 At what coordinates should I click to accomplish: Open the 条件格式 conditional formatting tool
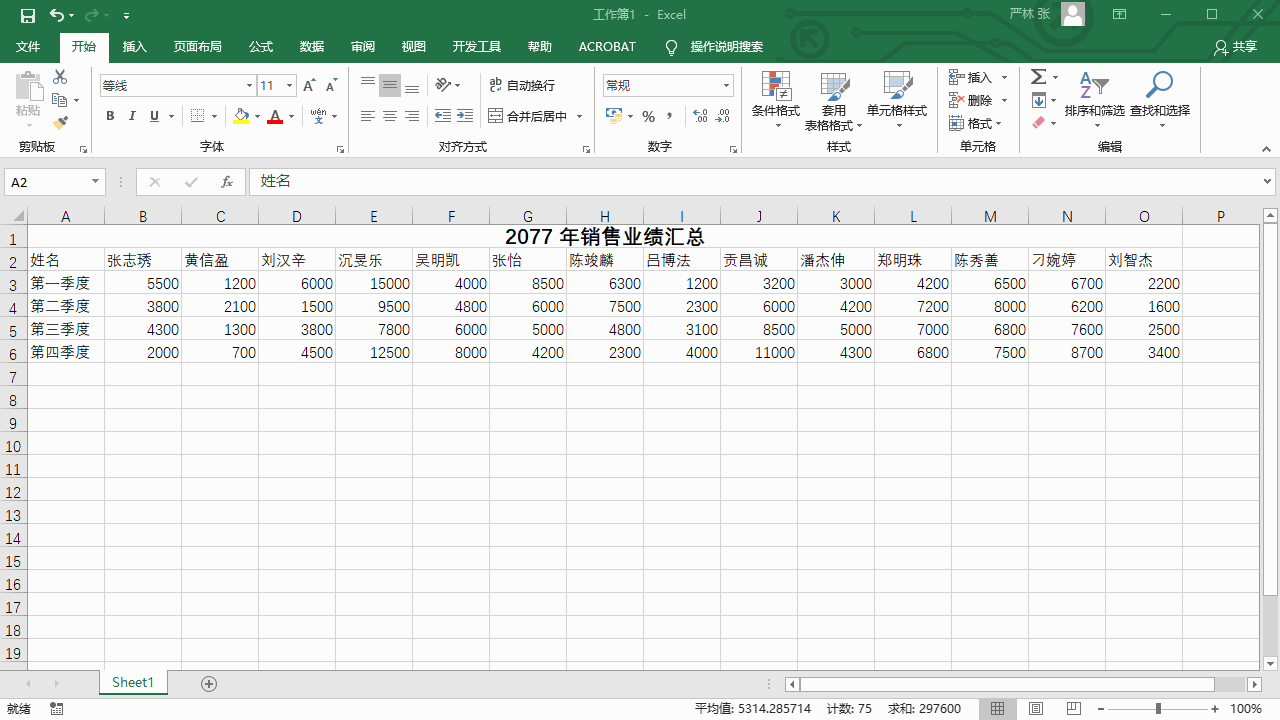(x=776, y=100)
